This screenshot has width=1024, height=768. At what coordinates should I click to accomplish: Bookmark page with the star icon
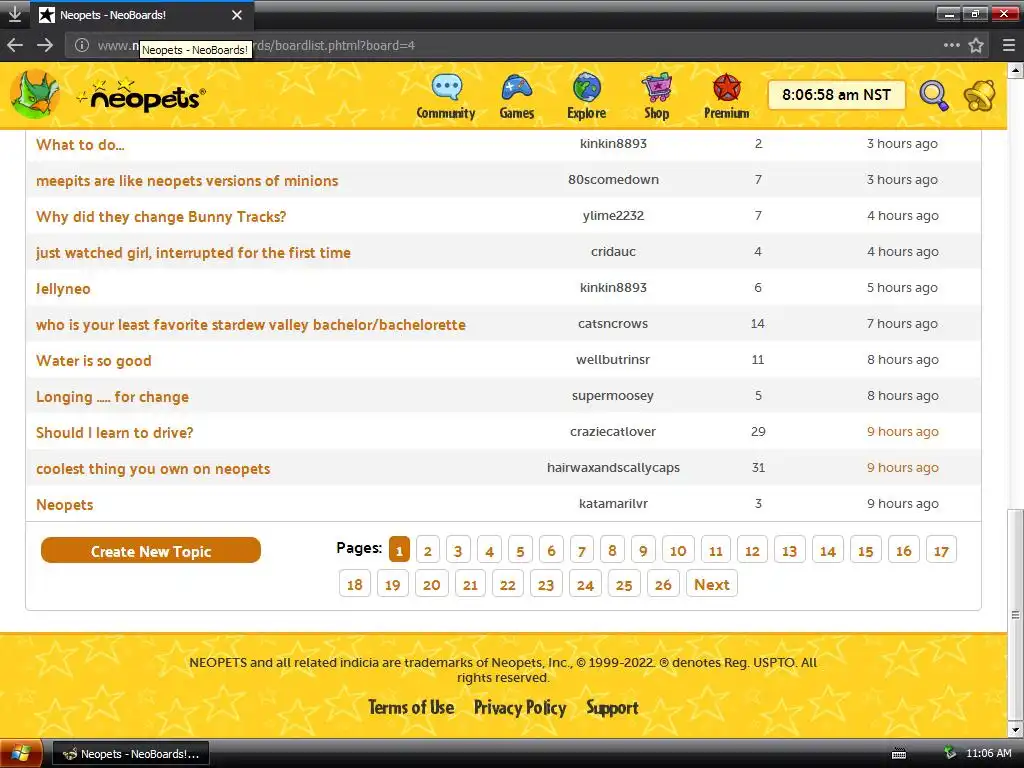point(976,45)
